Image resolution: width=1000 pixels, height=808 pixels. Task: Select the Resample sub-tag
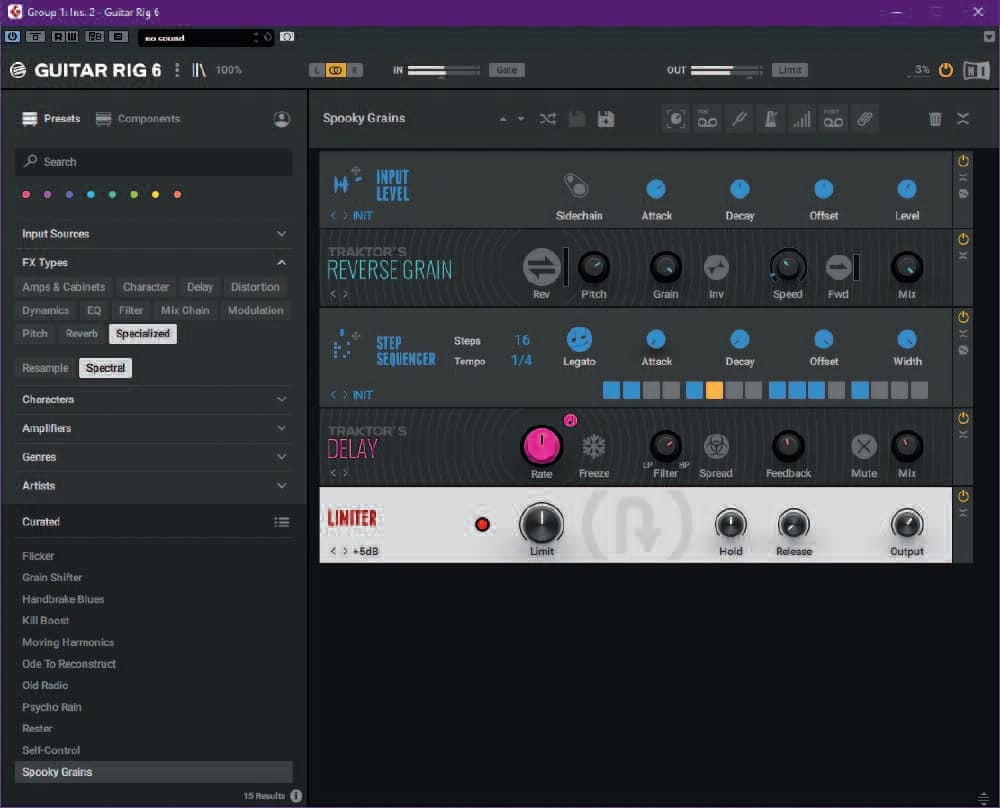pyautogui.click(x=45, y=368)
